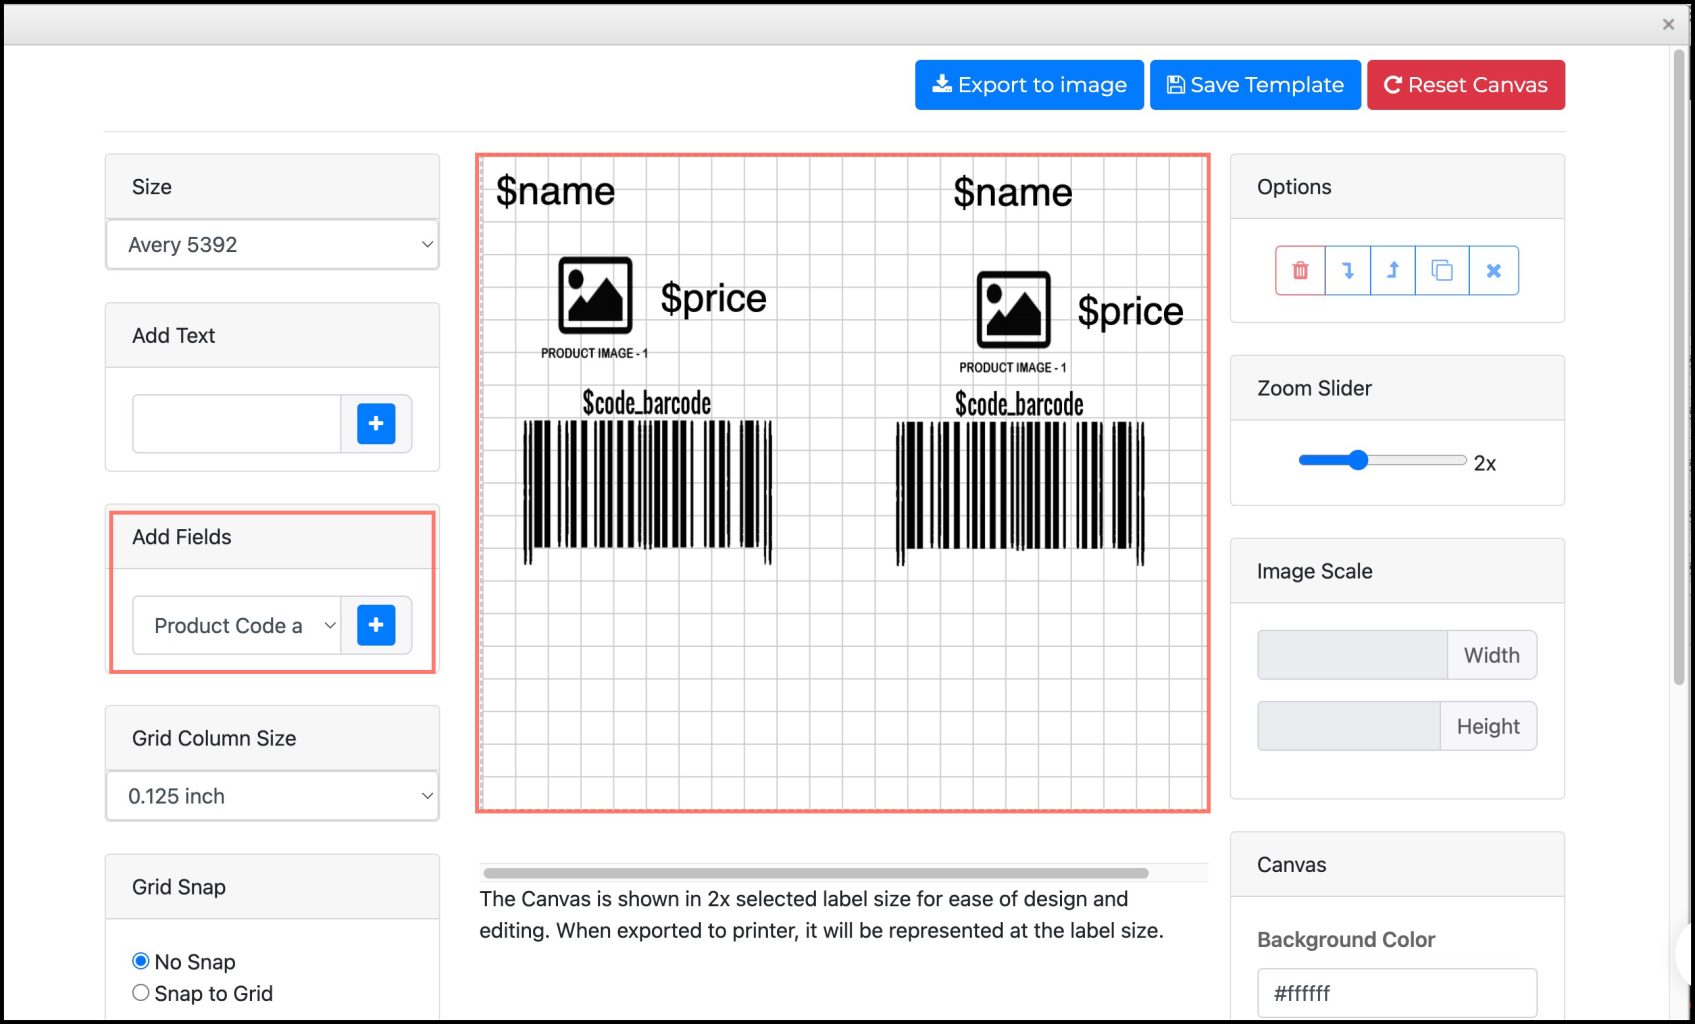
Task: Open the Avery 5392 size dropdown
Action: tap(272, 245)
